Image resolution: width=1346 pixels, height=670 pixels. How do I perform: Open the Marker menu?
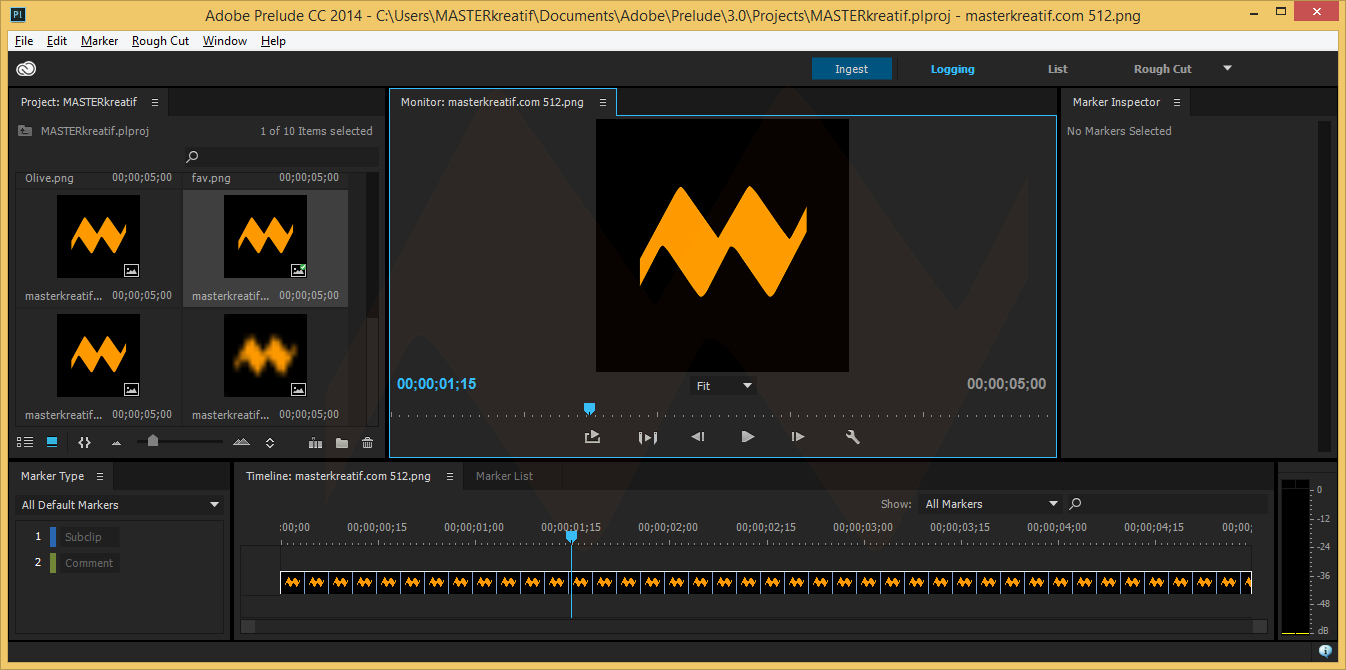100,41
